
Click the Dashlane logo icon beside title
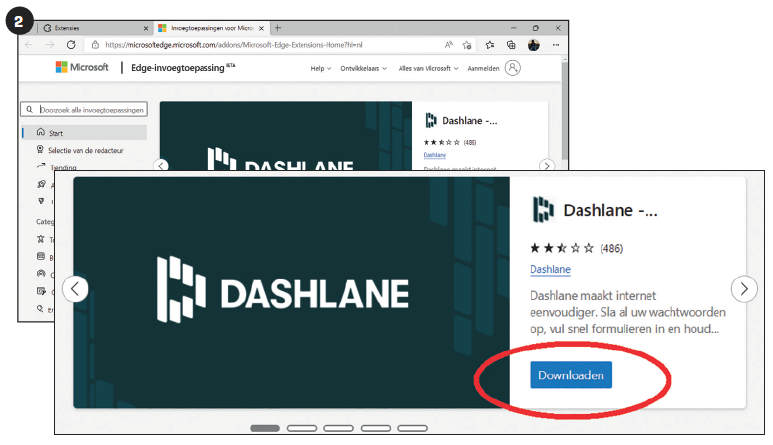pos(543,209)
